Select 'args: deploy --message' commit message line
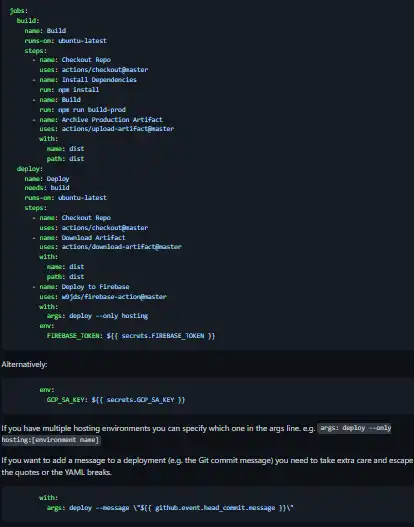 (170, 508)
